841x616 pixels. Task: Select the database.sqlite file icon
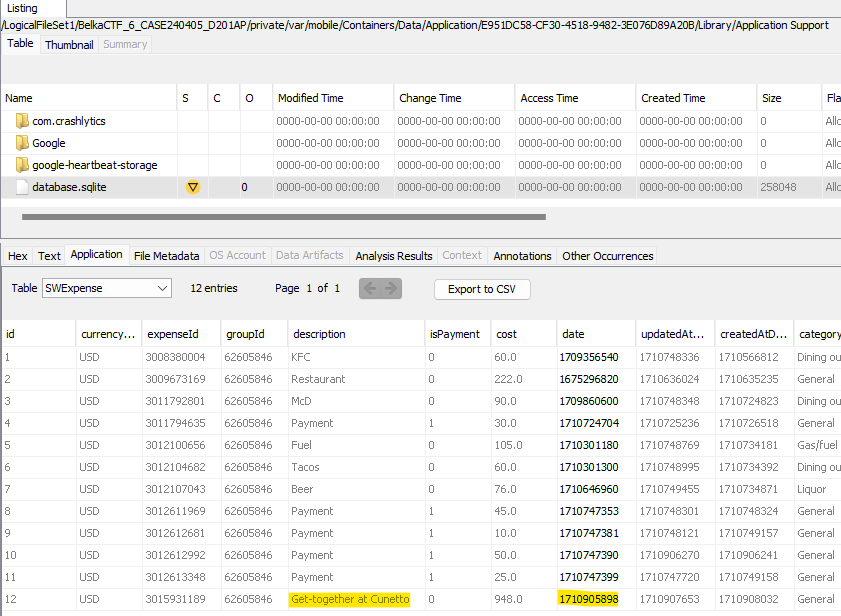[22, 187]
